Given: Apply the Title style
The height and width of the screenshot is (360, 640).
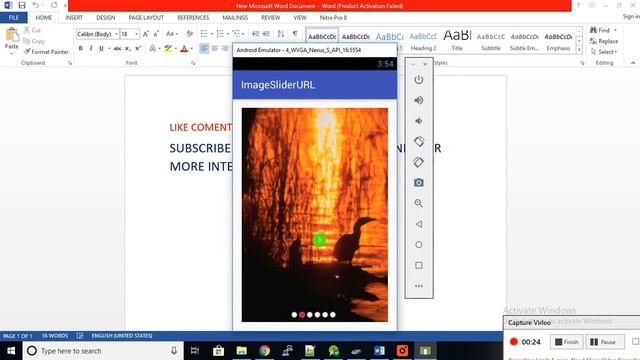Looking at the screenshot, I should (x=457, y=41).
